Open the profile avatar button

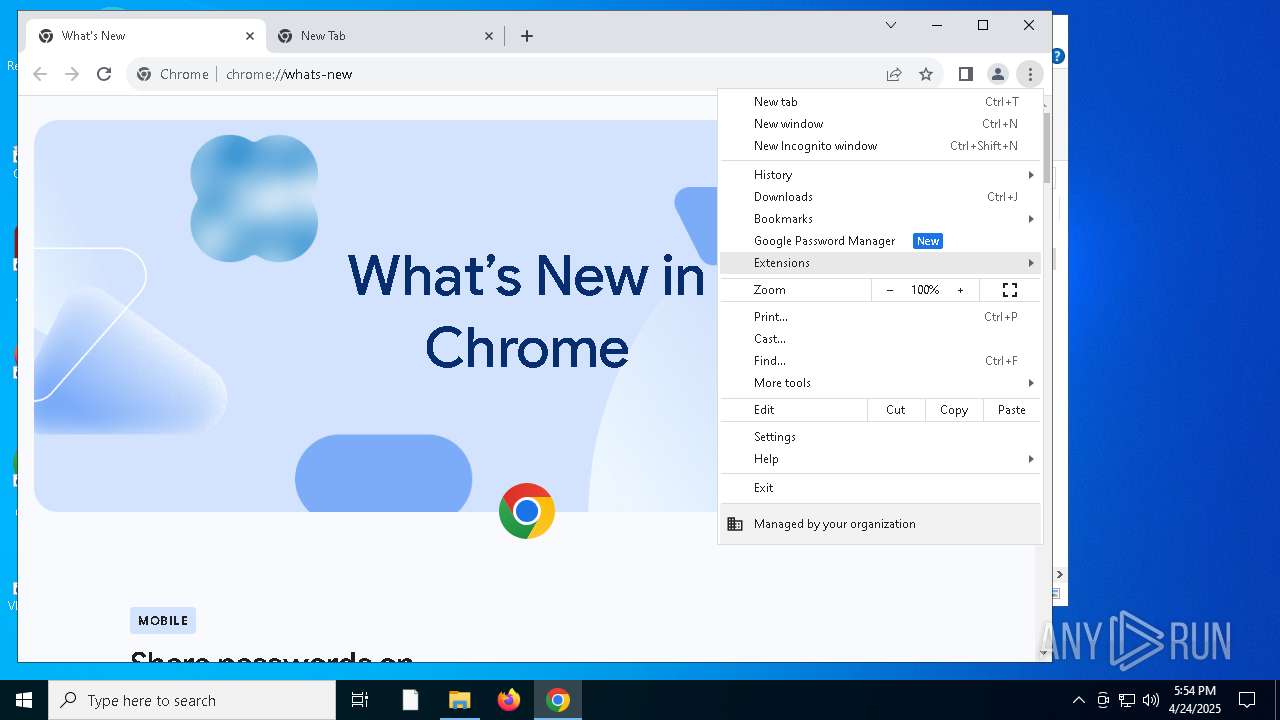(x=997, y=74)
